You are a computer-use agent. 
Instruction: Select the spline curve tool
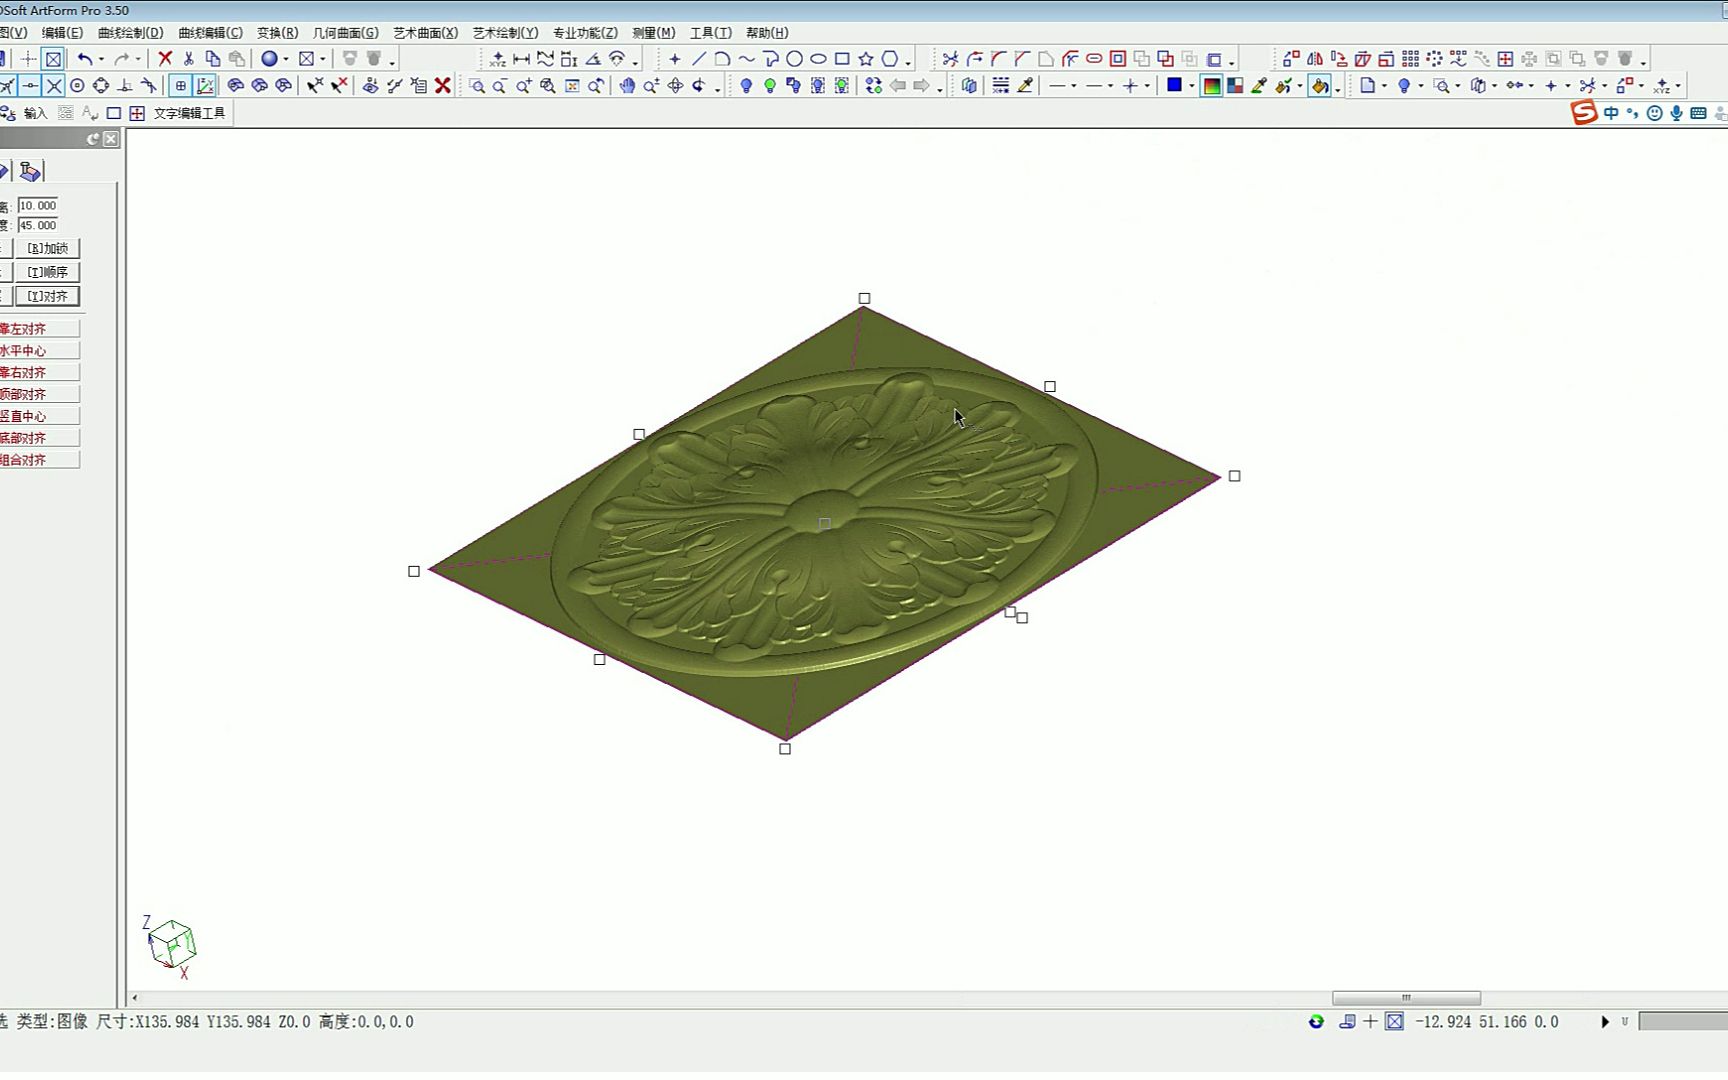tap(747, 59)
